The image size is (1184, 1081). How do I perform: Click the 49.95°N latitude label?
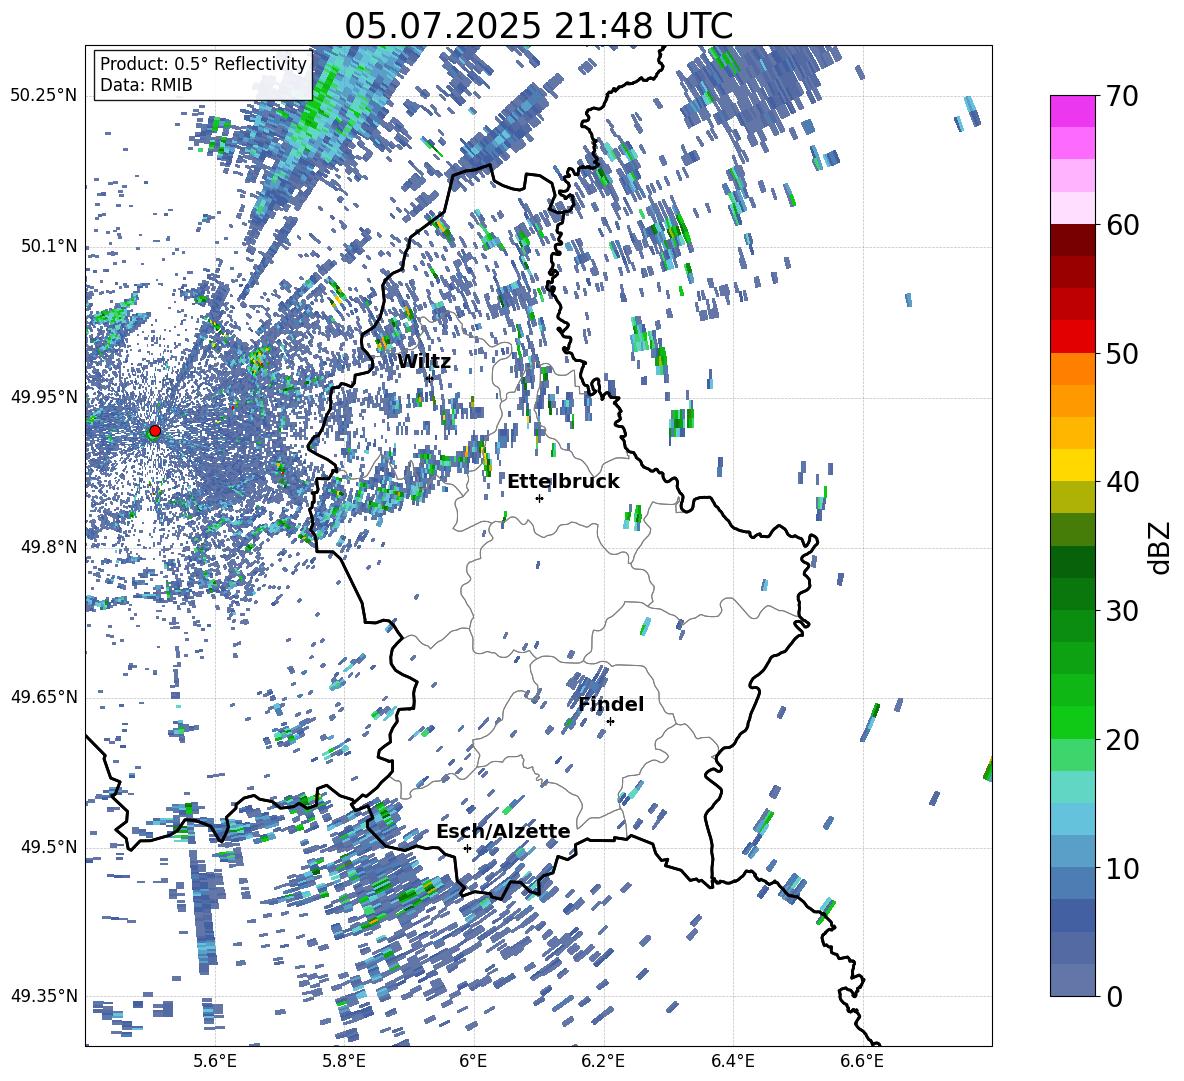pos(44,396)
